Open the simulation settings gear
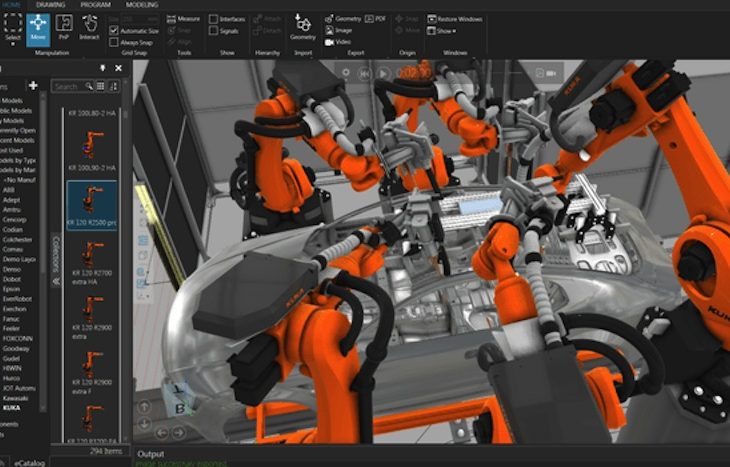Screen dimensions: 730x467 pyautogui.click(x=346, y=73)
